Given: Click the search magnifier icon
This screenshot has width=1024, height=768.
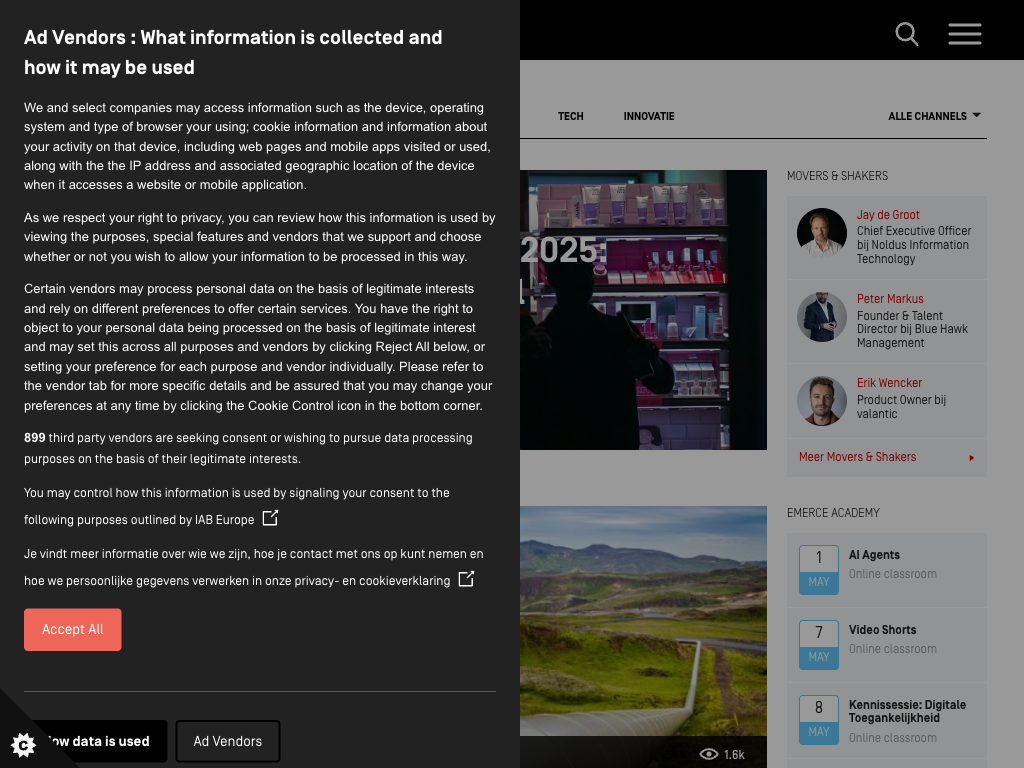Looking at the screenshot, I should [906, 34].
